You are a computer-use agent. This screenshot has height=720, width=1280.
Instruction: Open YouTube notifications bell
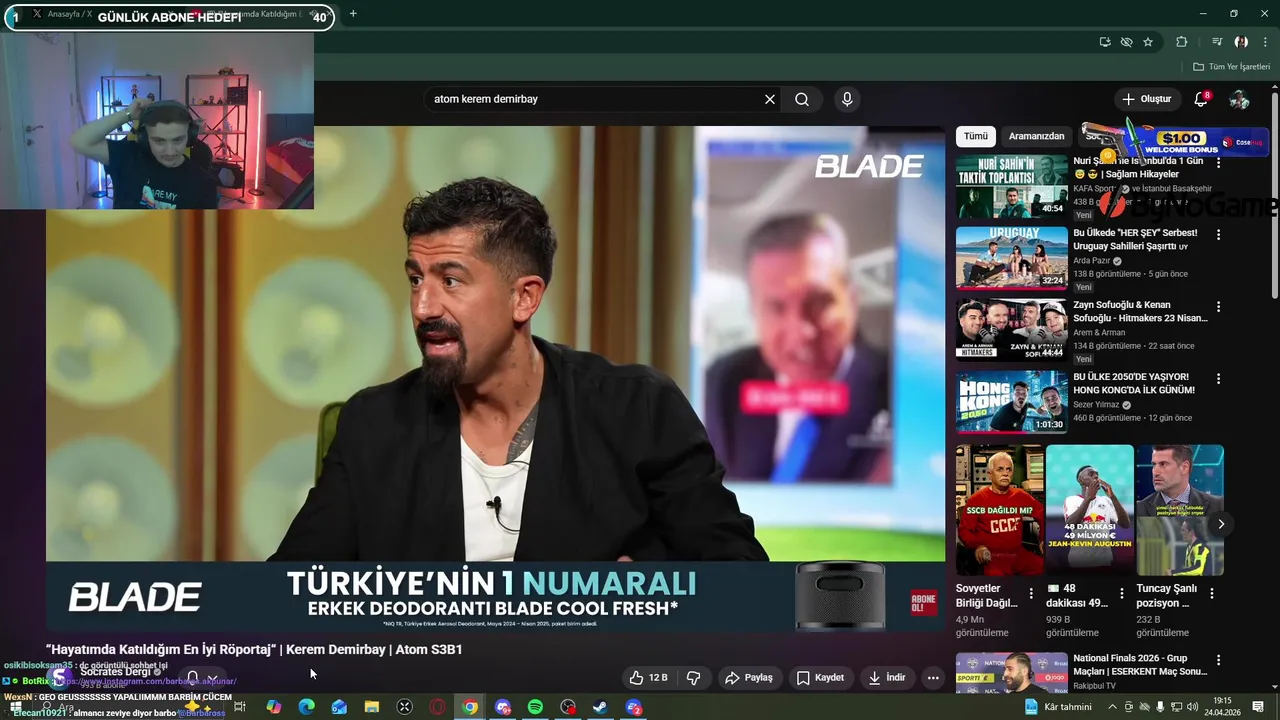tap(1201, 99)
